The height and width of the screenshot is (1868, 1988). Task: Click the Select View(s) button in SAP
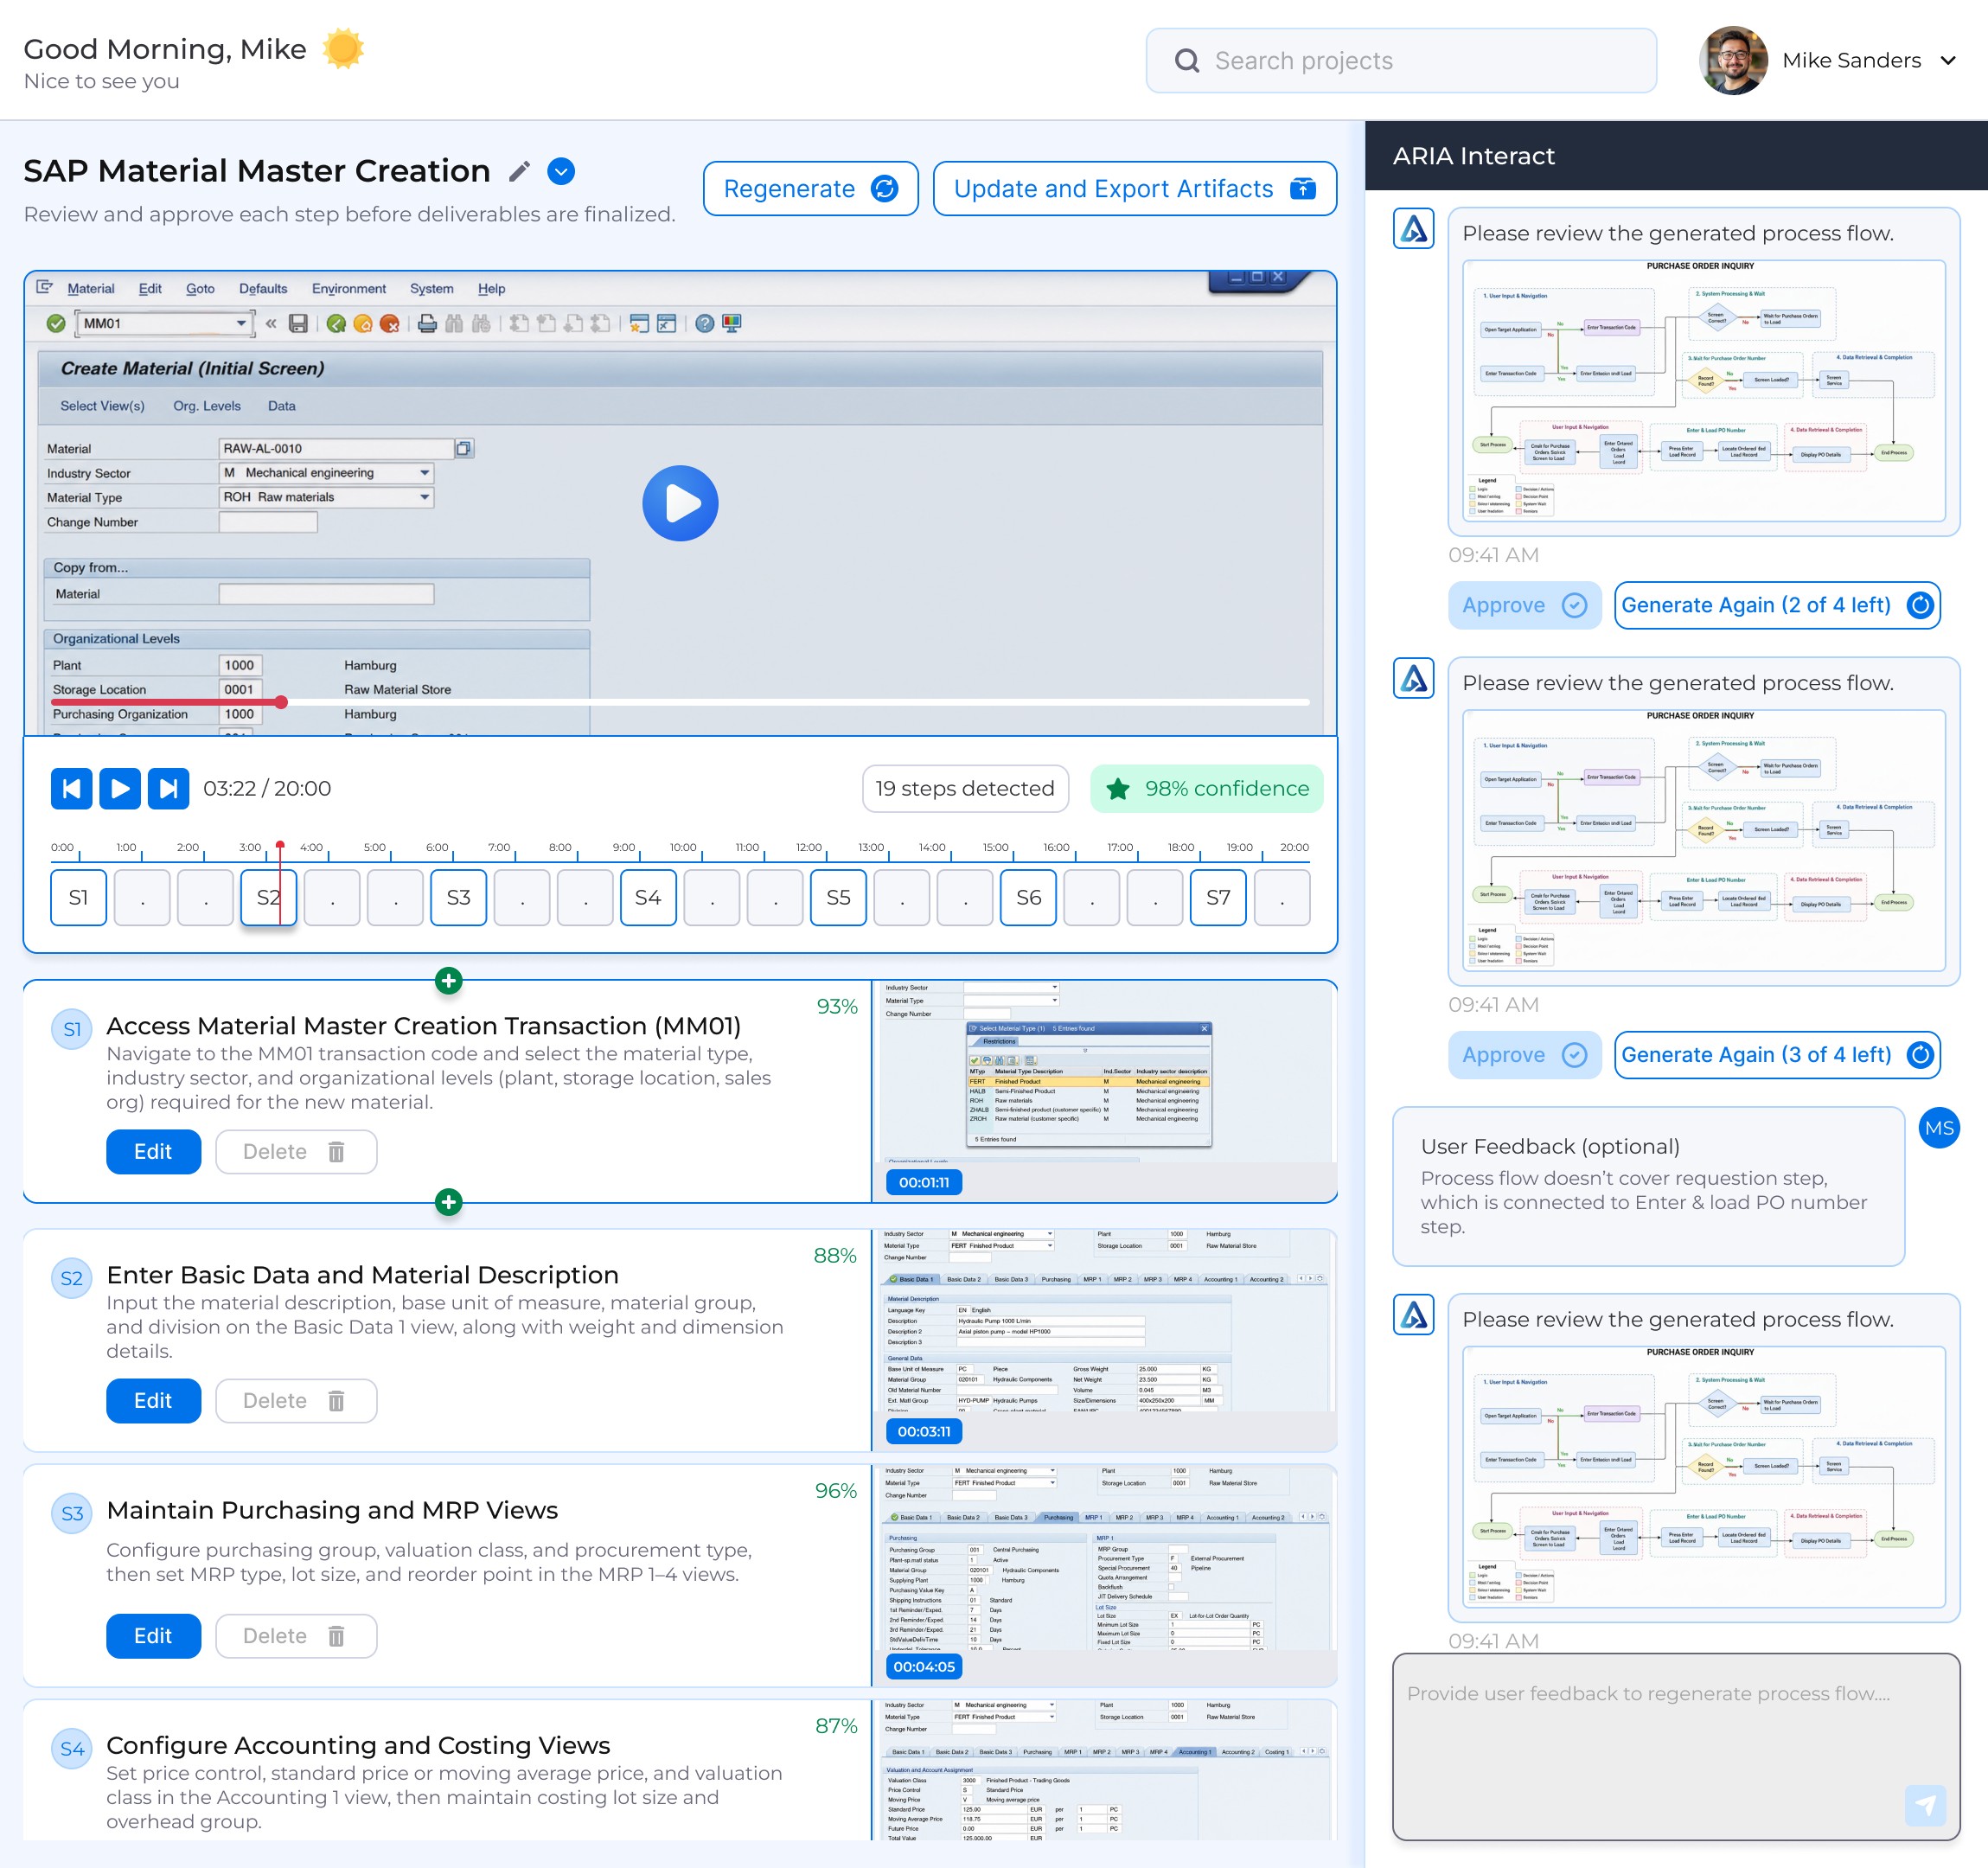(x=102, y=406)
